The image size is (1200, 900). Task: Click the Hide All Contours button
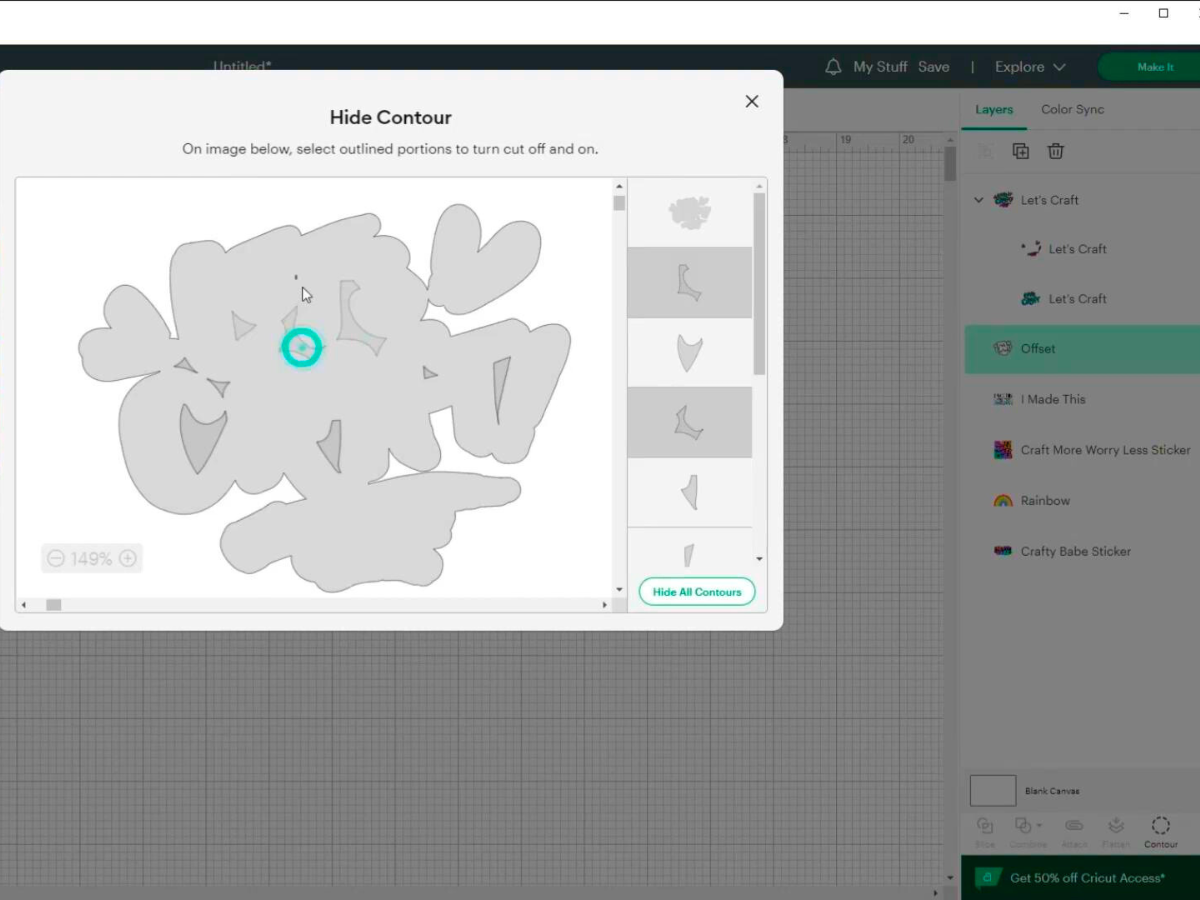coord(697,592)
